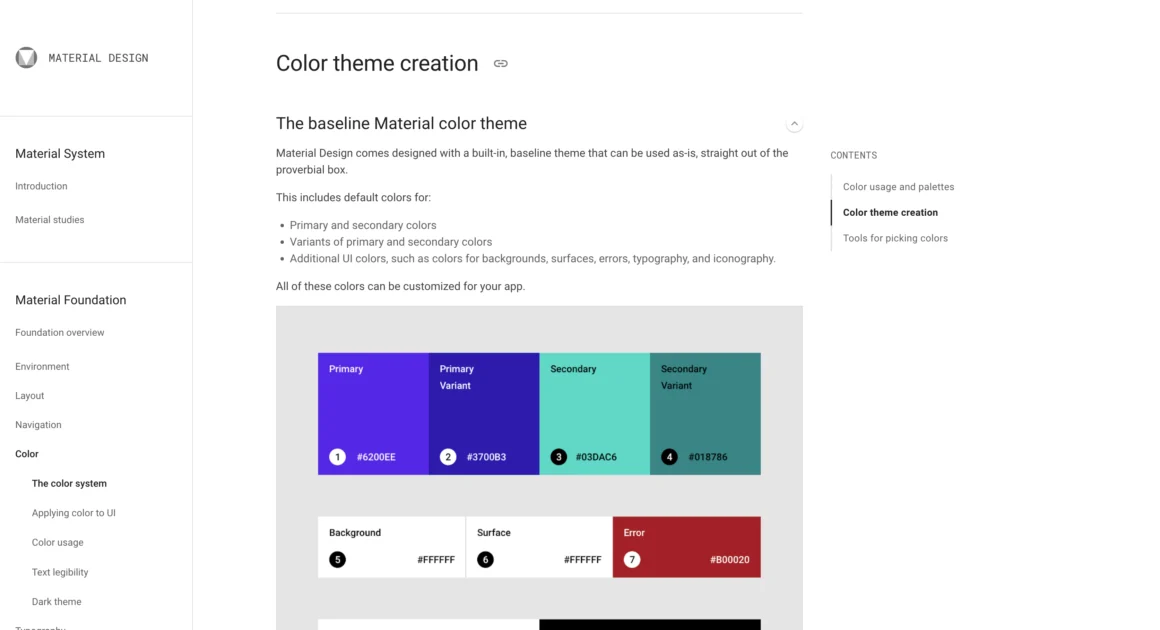This screenshot has height=630, width=1160.
Task: Click numbered circle 5 on Background swatch
Action: (x=337, y=560)
